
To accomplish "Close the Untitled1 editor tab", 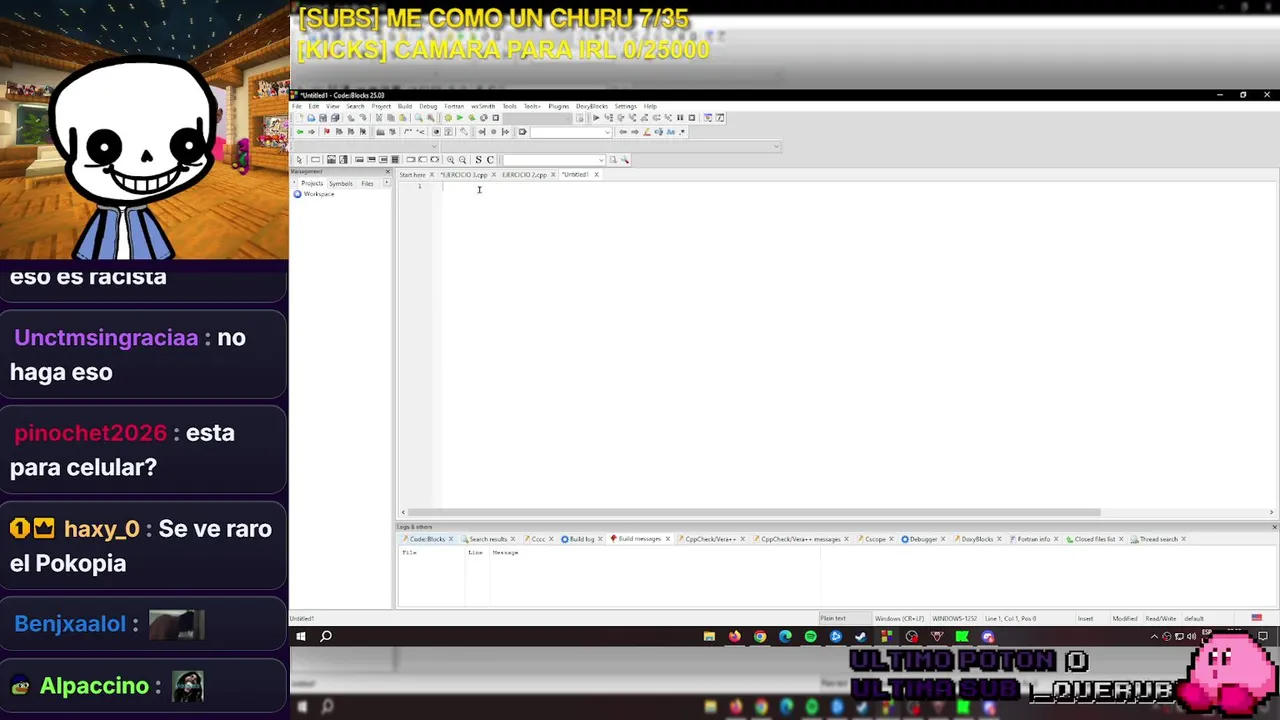I will point(597,175).
